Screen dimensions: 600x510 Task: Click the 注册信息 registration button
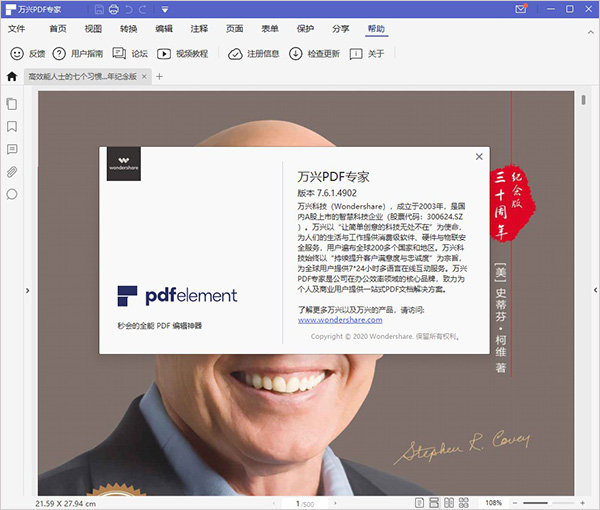point(253,54)
